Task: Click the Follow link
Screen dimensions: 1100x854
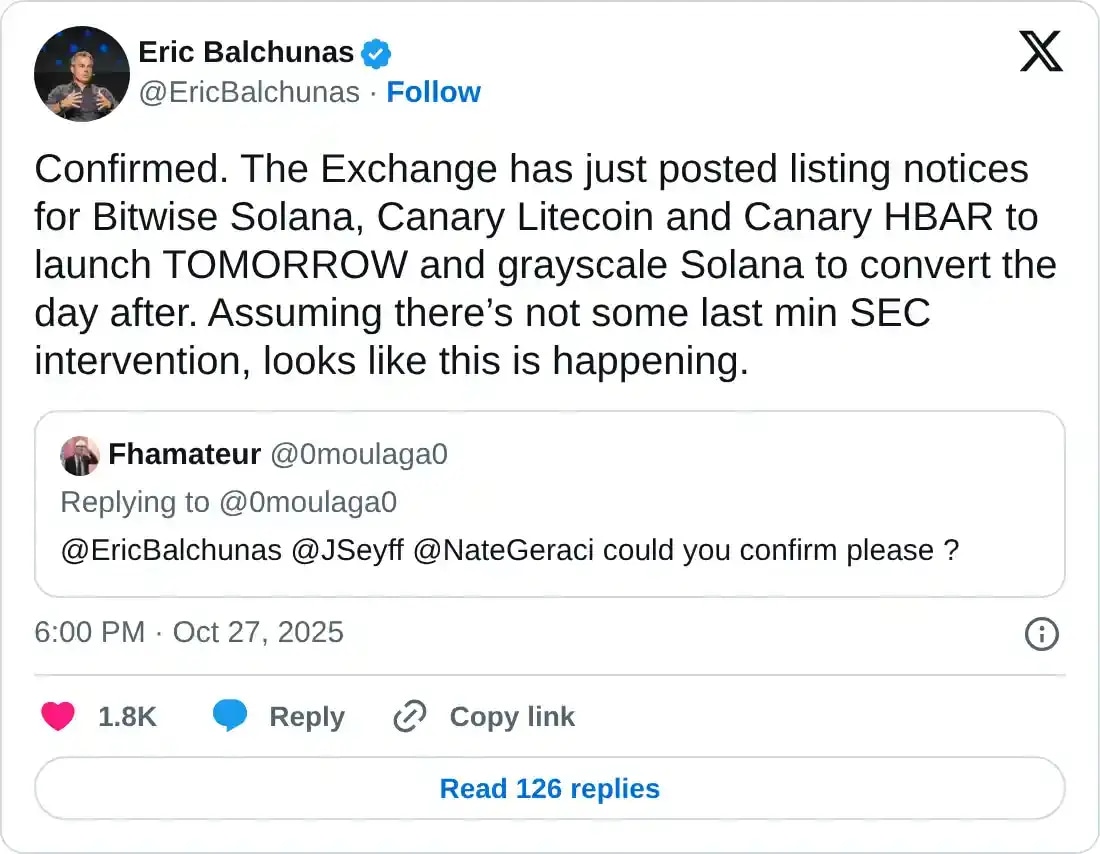Action: point(434,92)
